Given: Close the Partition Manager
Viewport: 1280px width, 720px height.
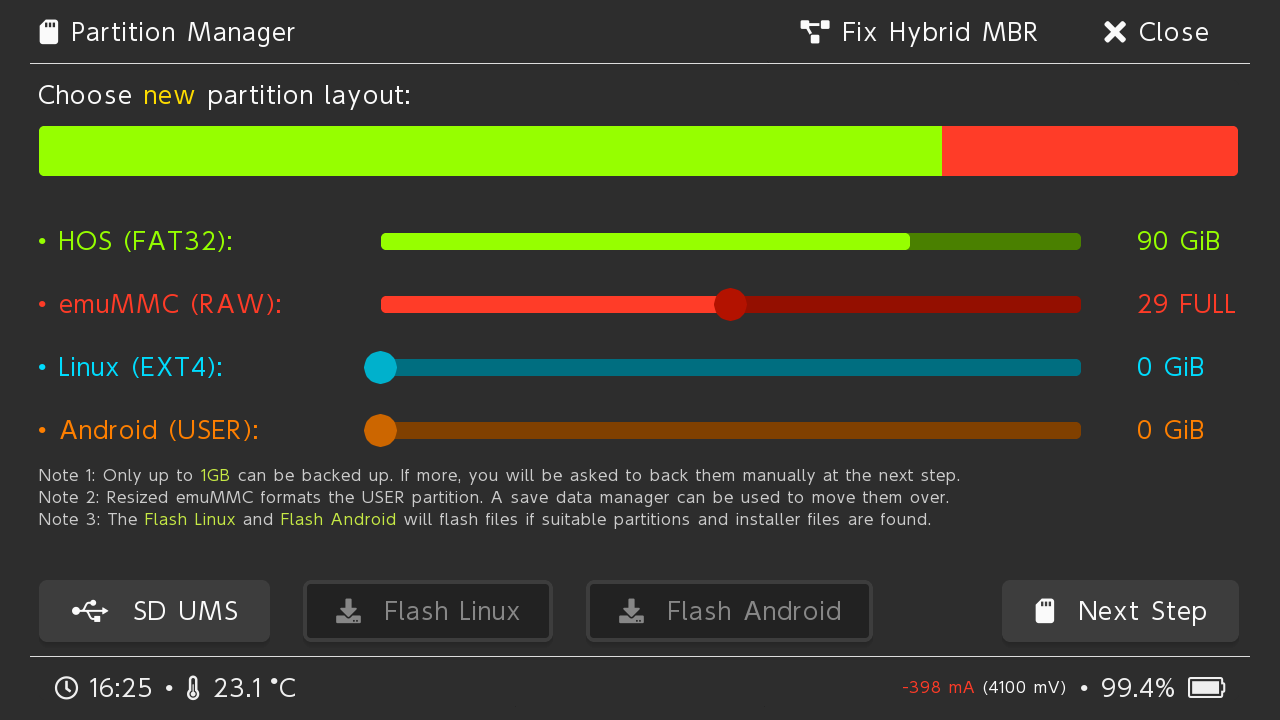Looking at the screenshot, I should (x=1156, y=32).
